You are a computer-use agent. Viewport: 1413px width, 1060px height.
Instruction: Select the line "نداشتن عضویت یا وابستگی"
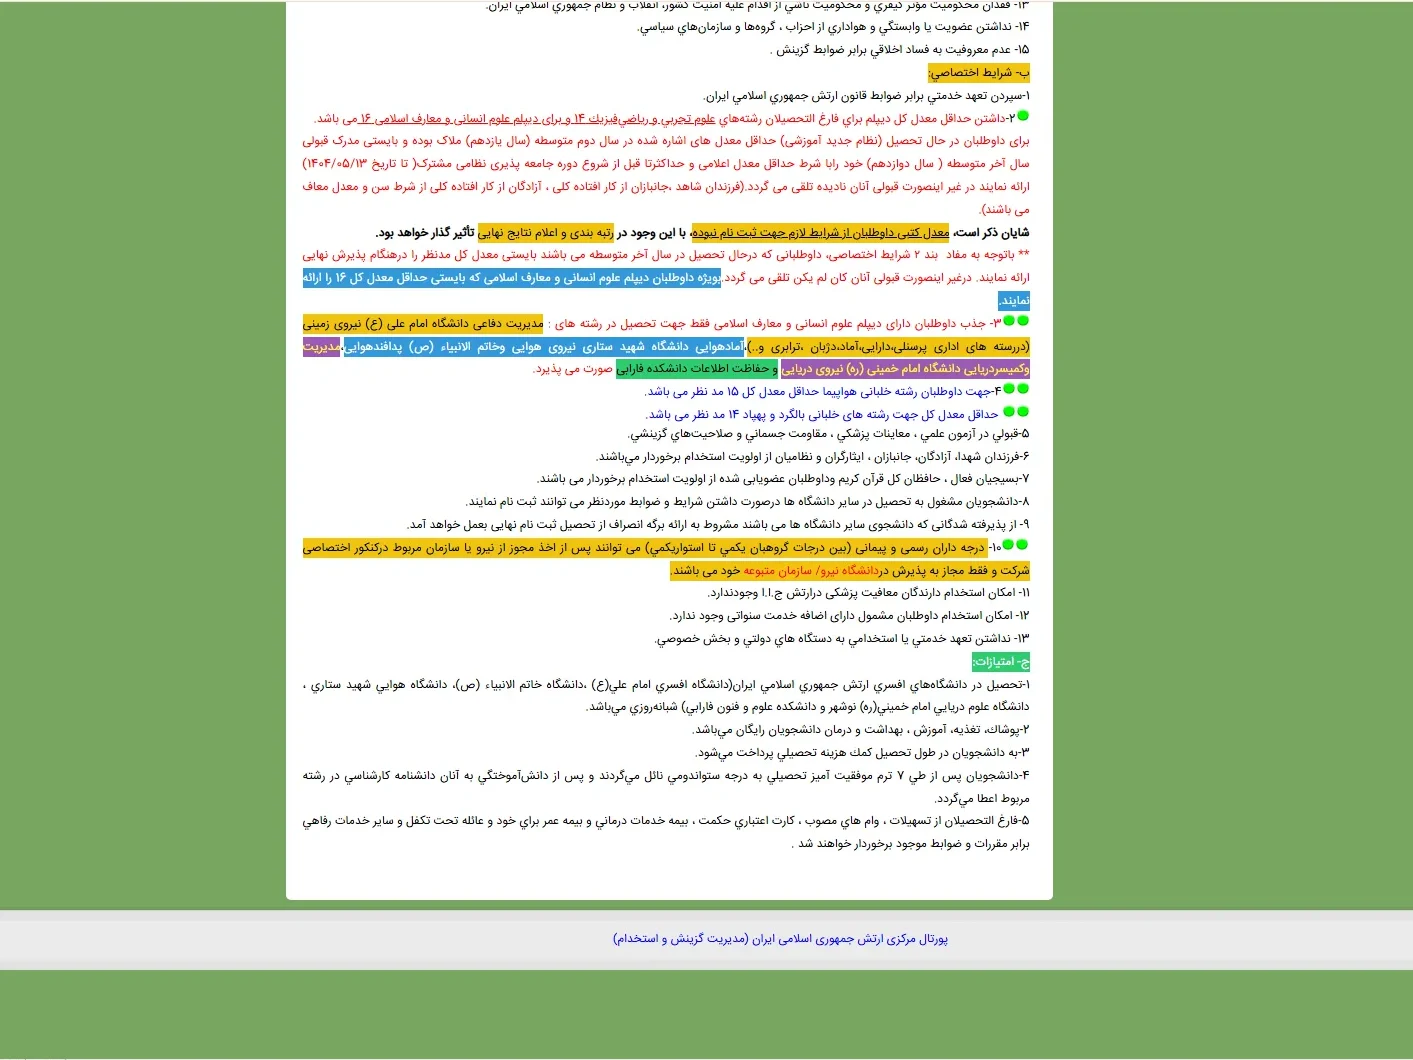click(x=833, y=27)
